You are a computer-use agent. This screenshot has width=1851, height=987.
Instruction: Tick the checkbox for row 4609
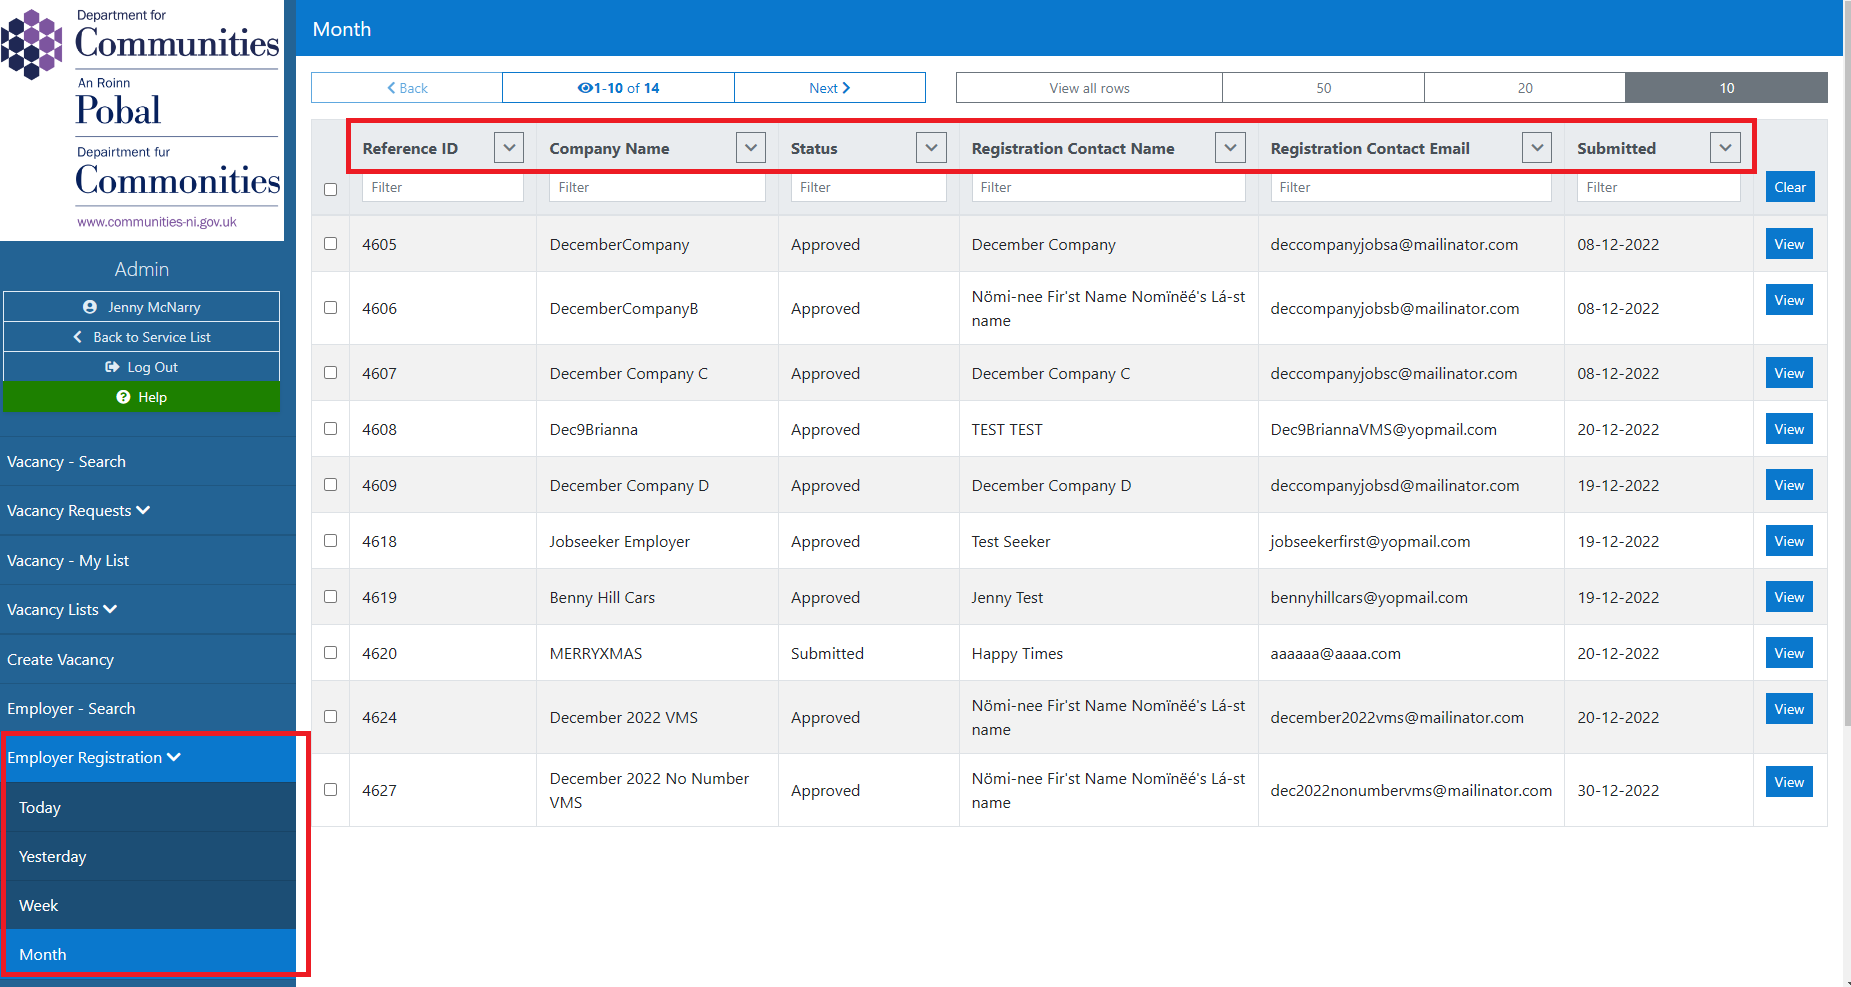330,484
